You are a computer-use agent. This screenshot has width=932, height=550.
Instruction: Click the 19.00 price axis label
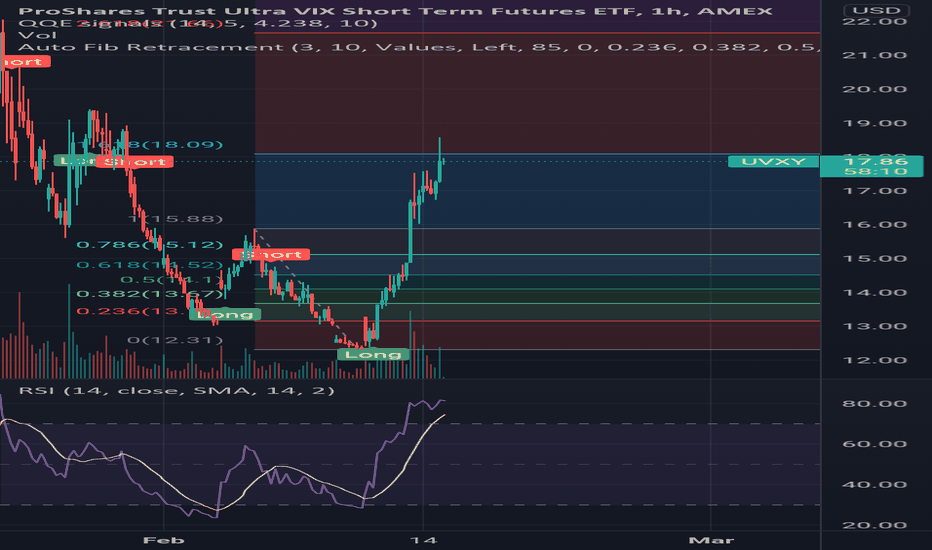click(874, 123)
